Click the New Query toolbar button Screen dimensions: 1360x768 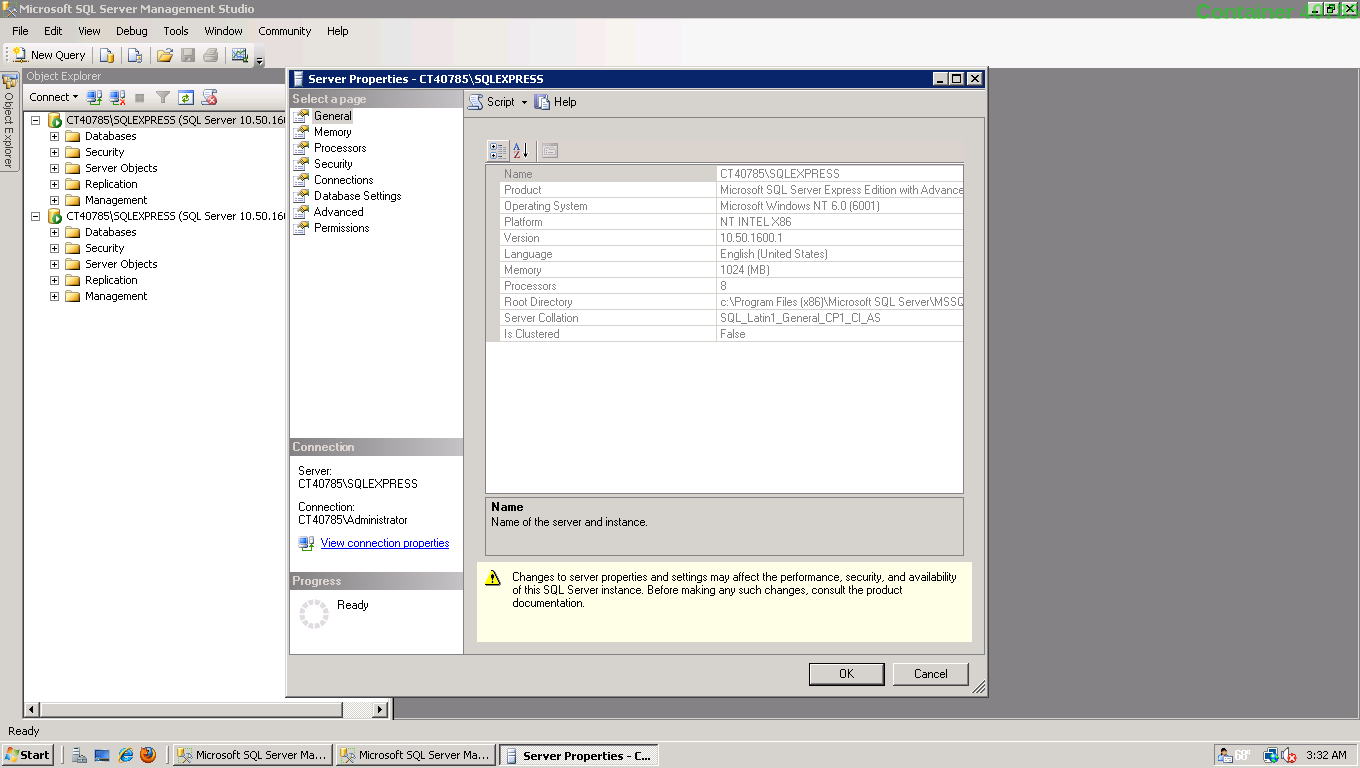49,55
